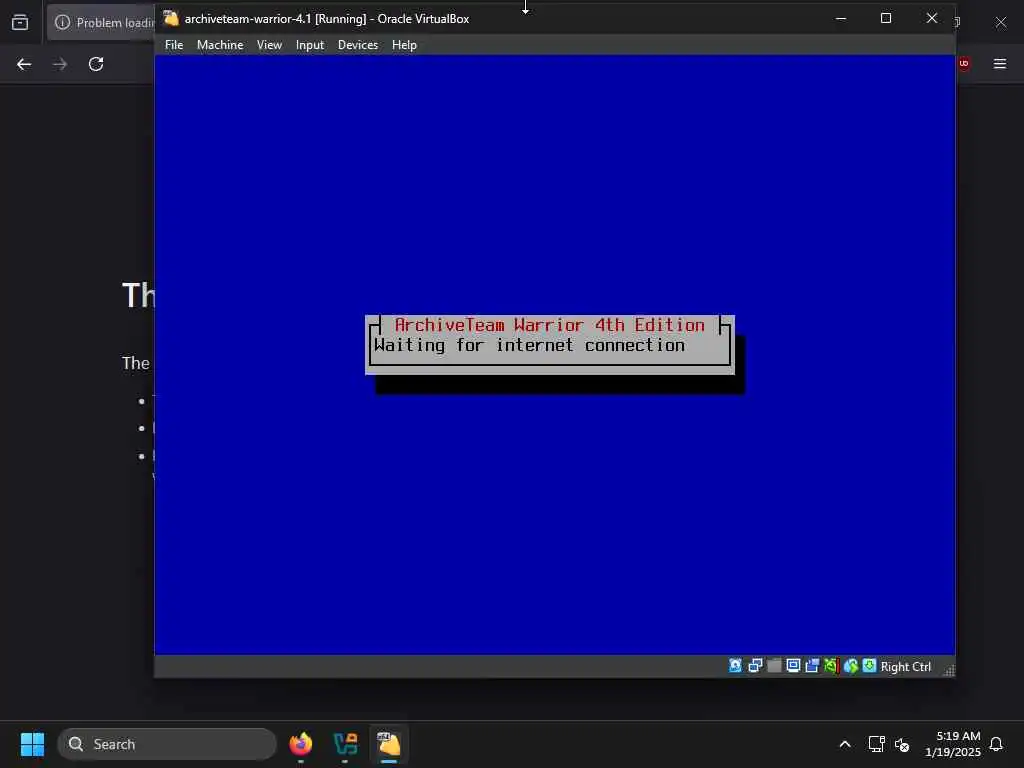Click the network status tray icon
This screenshot has width=1024, height=768.
pyautogui.click(x=876, y=744)
